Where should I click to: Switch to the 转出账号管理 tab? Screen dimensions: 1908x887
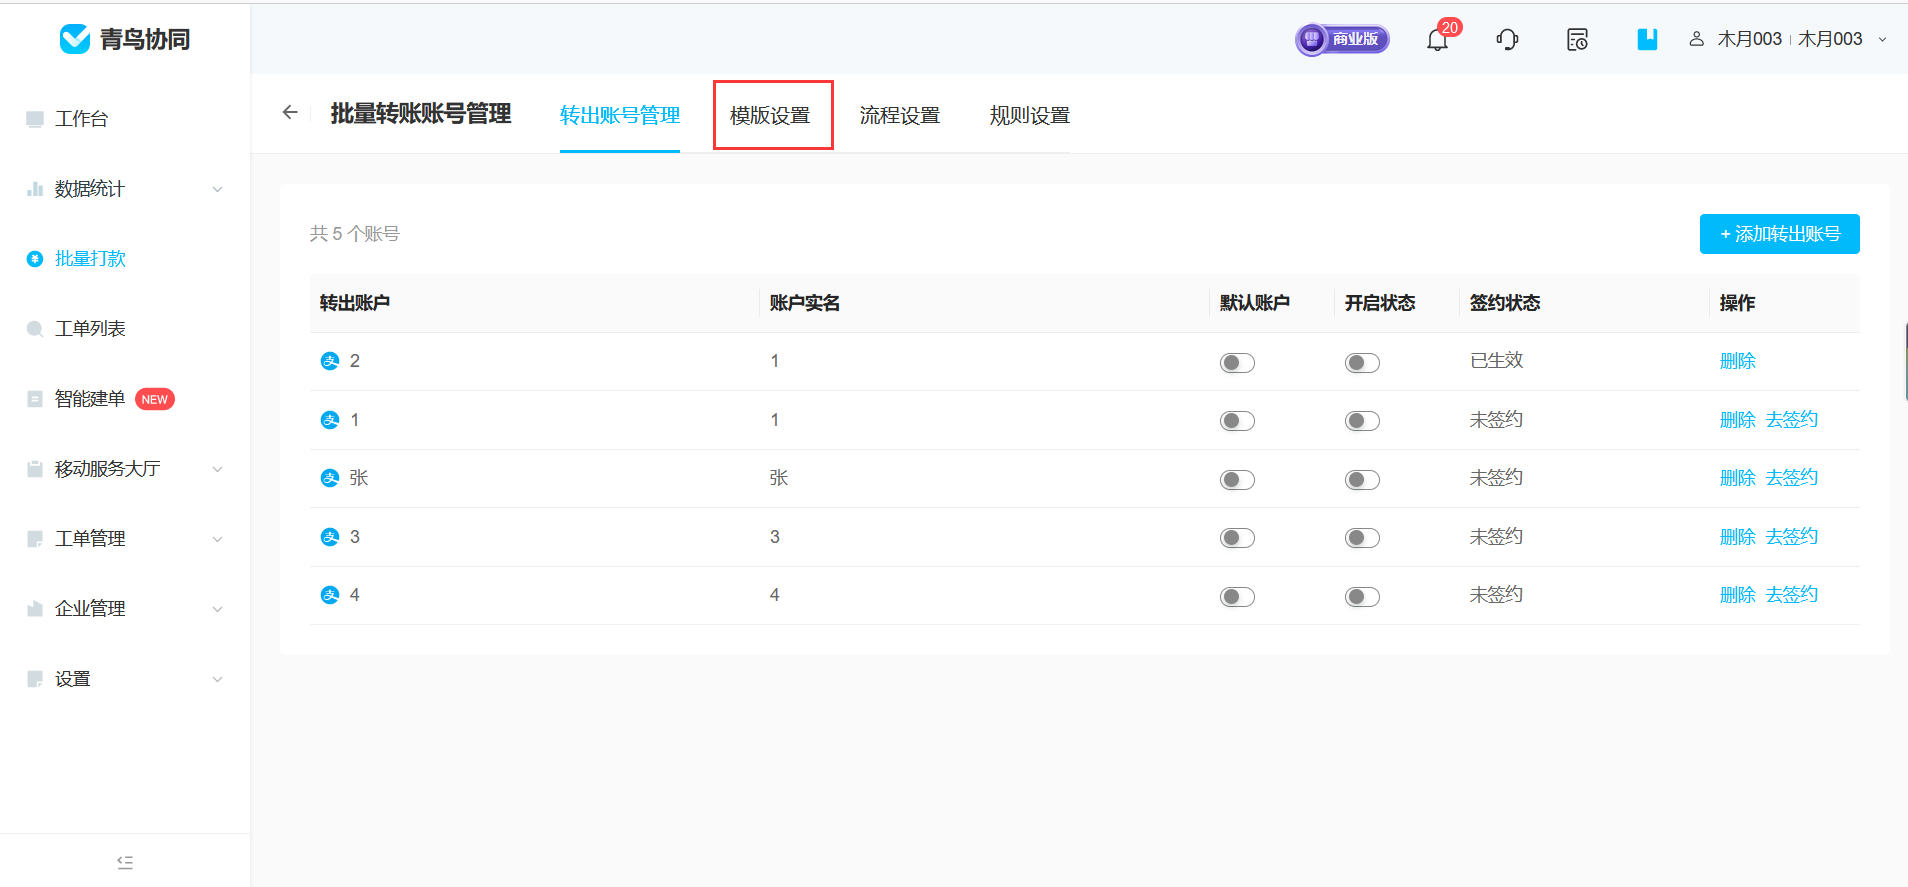coord(620,115)
